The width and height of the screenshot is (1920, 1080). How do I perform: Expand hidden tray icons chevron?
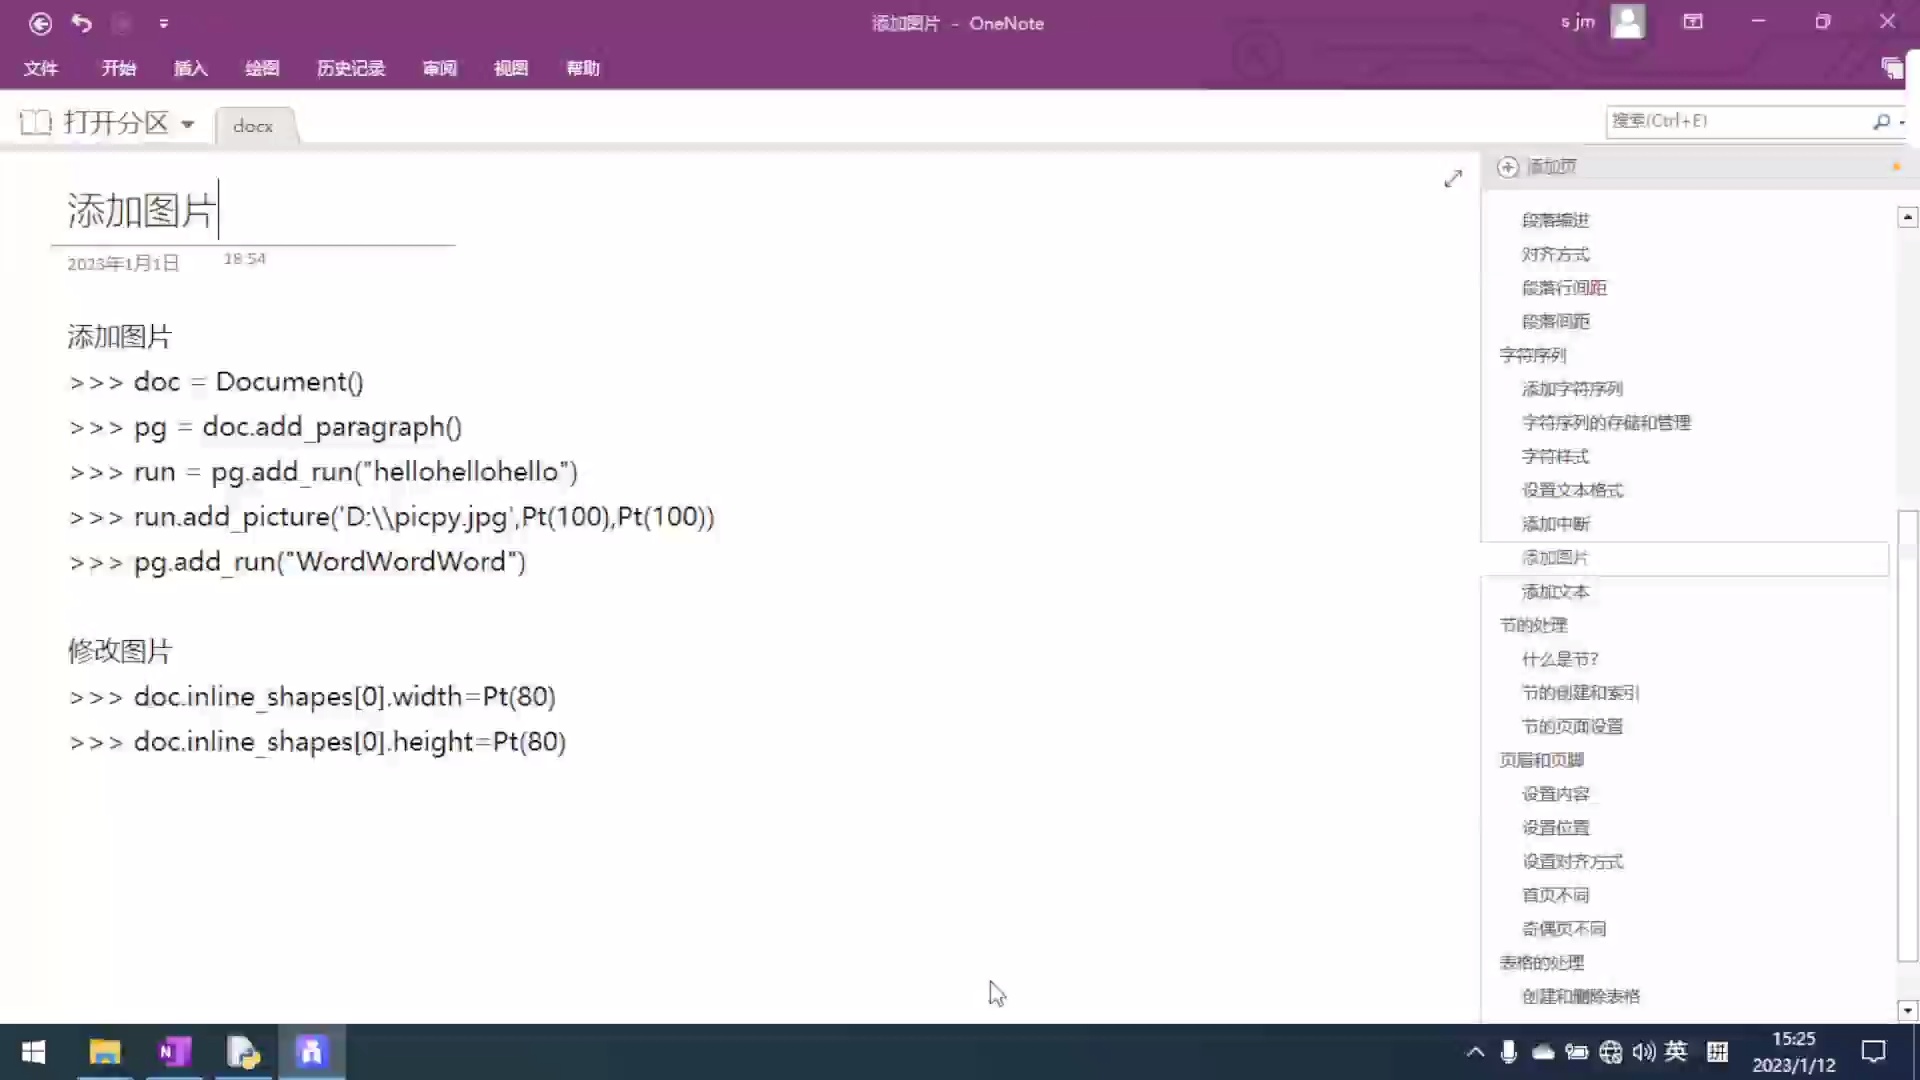[x=1475, y=1051]
